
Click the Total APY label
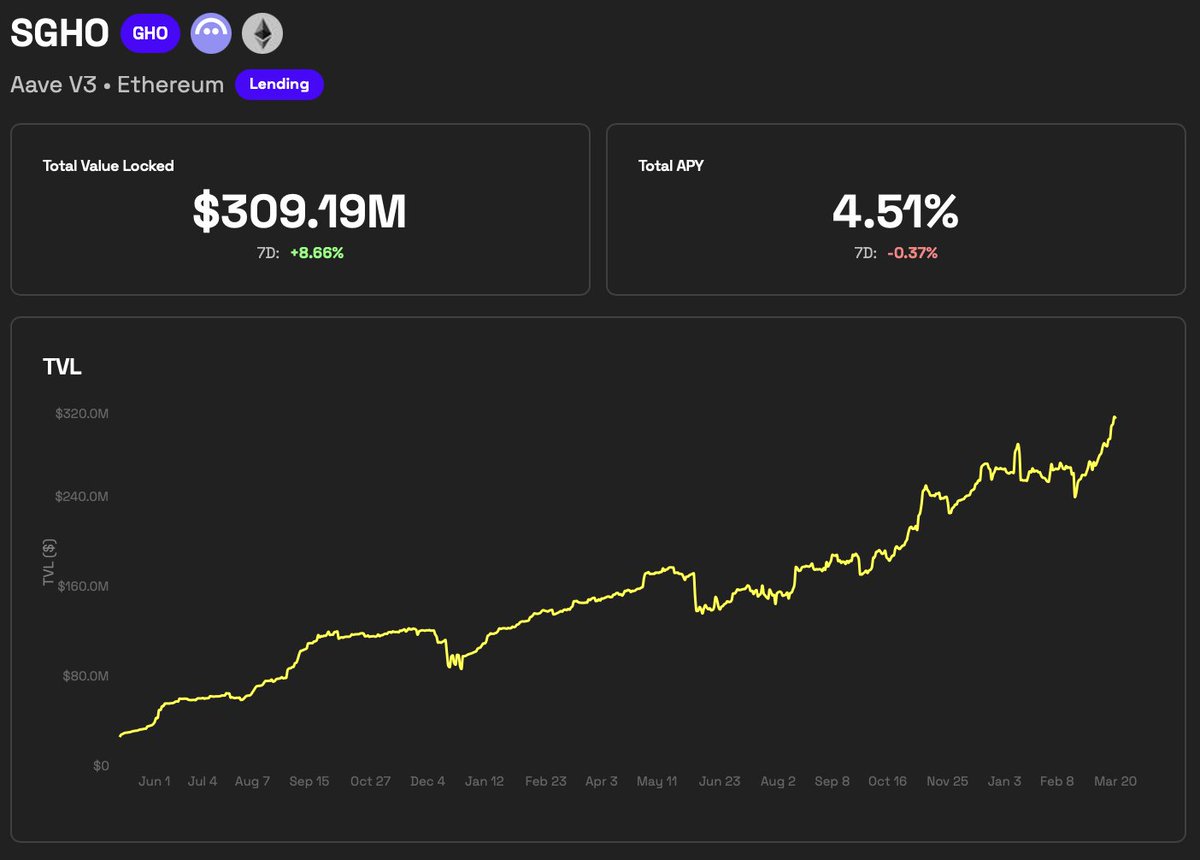coord(671,166)
